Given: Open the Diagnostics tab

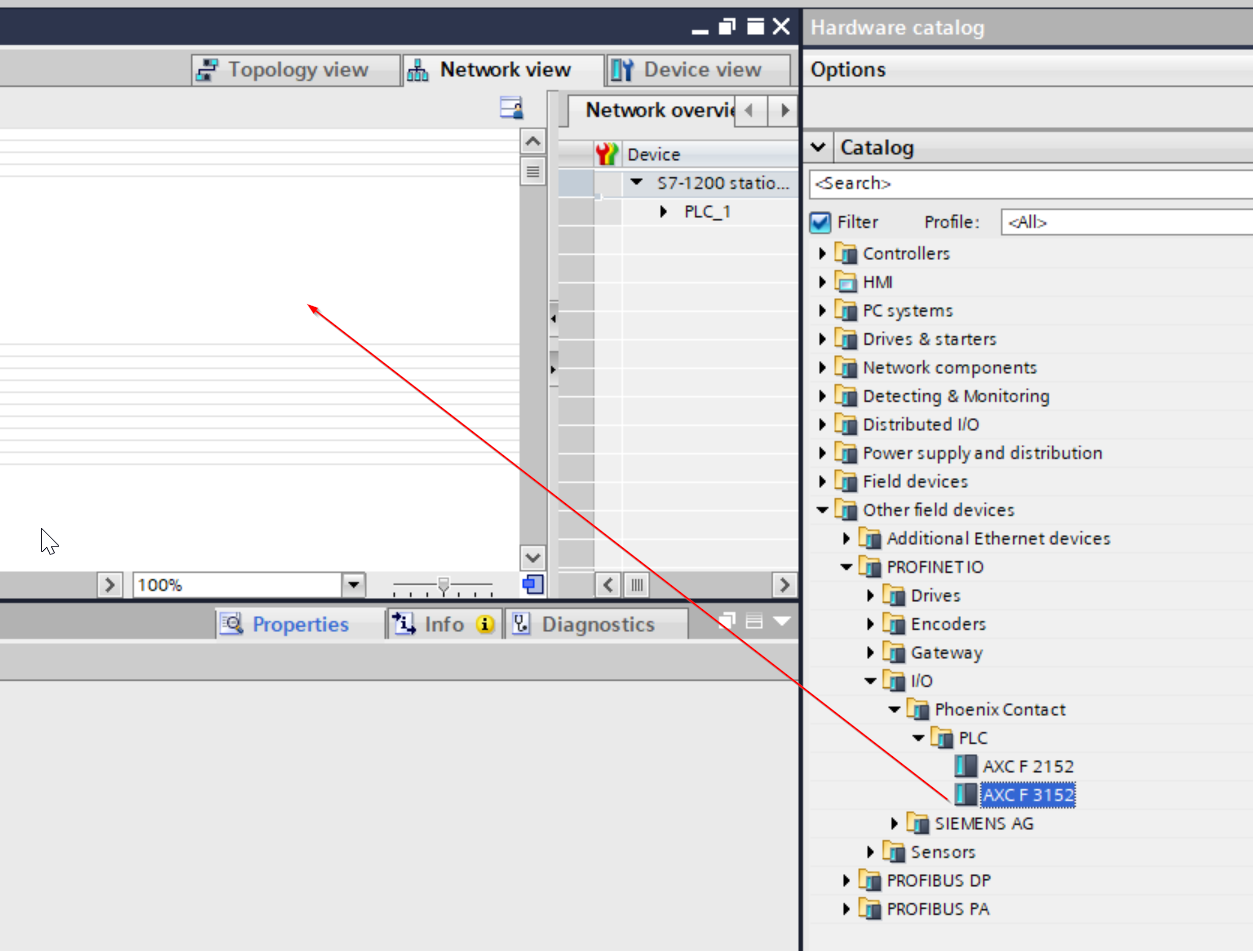Looking at the screenshot, I should coord(597,624).
